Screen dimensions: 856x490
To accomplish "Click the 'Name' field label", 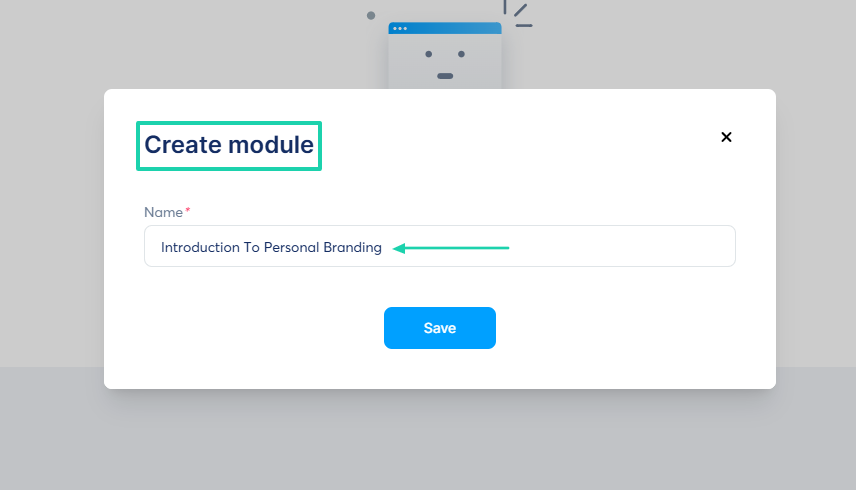I will (163, 212).
